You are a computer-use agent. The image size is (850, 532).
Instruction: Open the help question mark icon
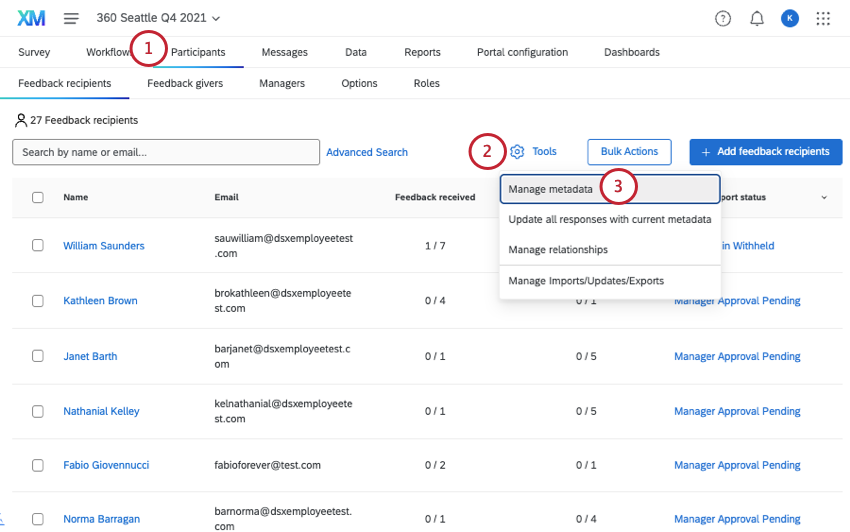[723, 18]
